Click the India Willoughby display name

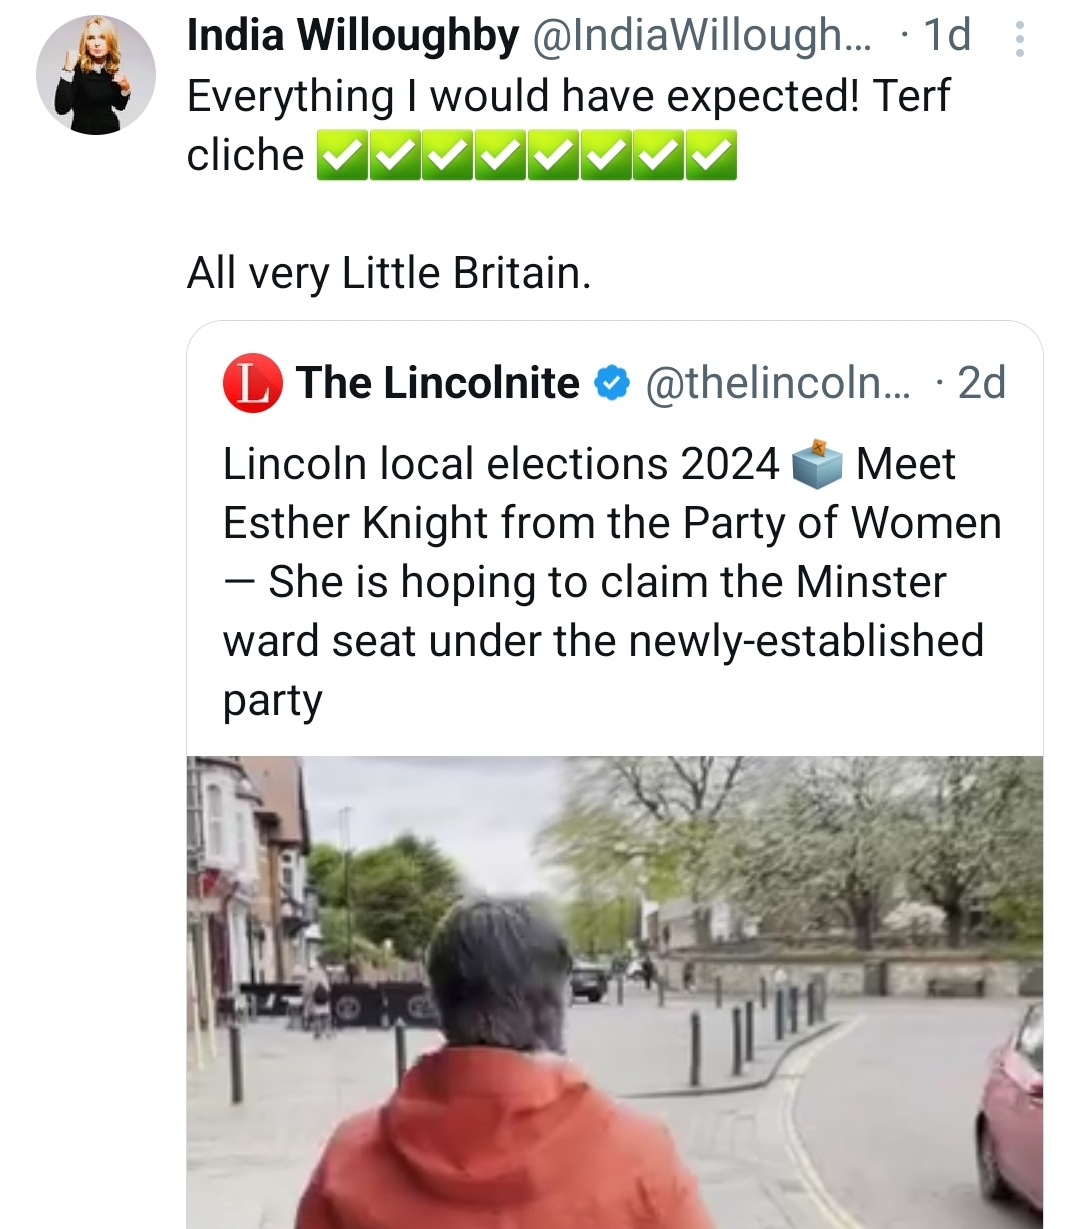(x=353, y=36)
